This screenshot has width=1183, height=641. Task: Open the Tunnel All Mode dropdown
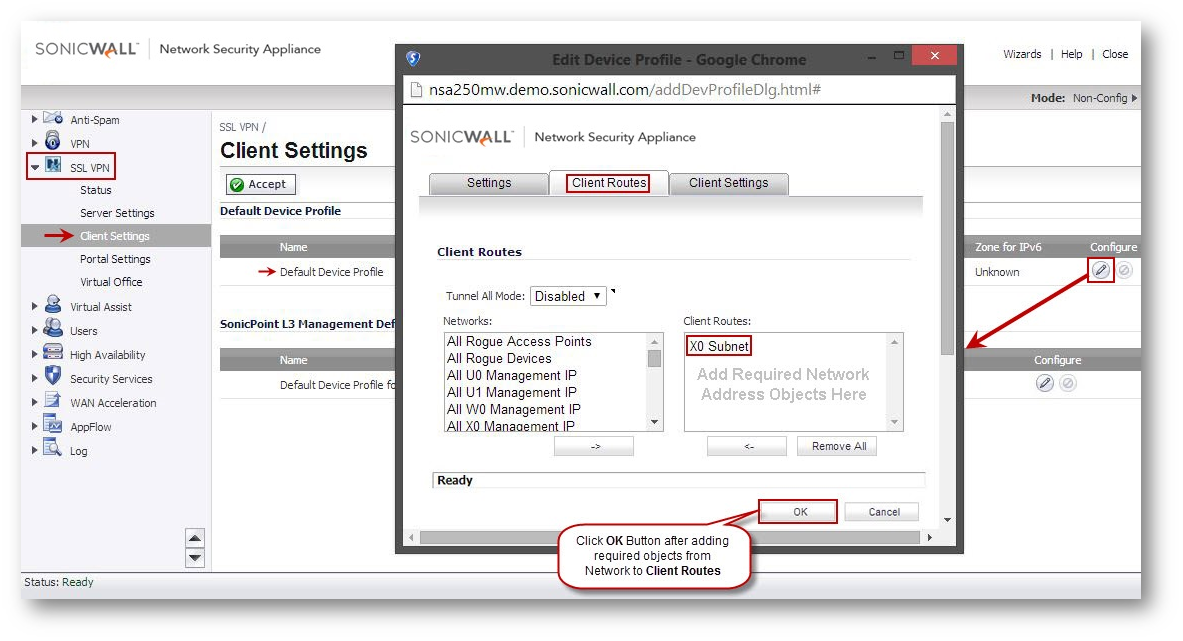(568, 296)
